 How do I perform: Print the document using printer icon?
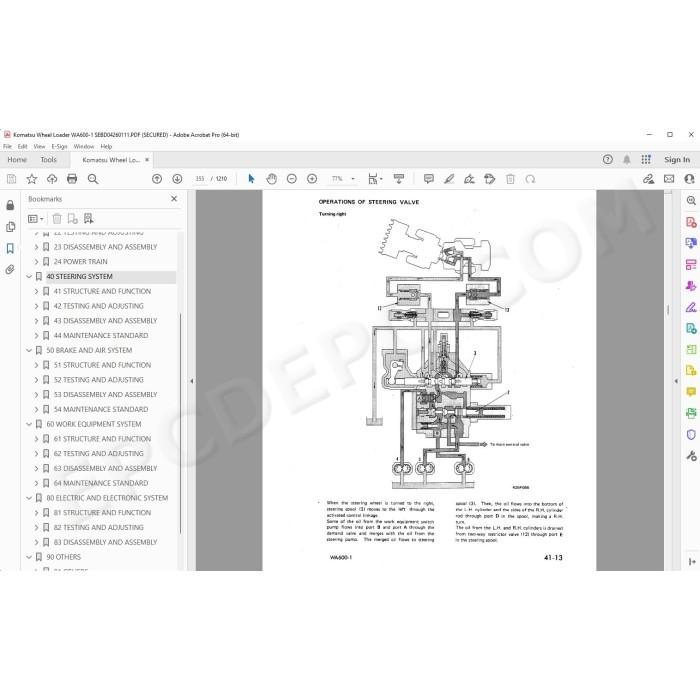point(72,179)
